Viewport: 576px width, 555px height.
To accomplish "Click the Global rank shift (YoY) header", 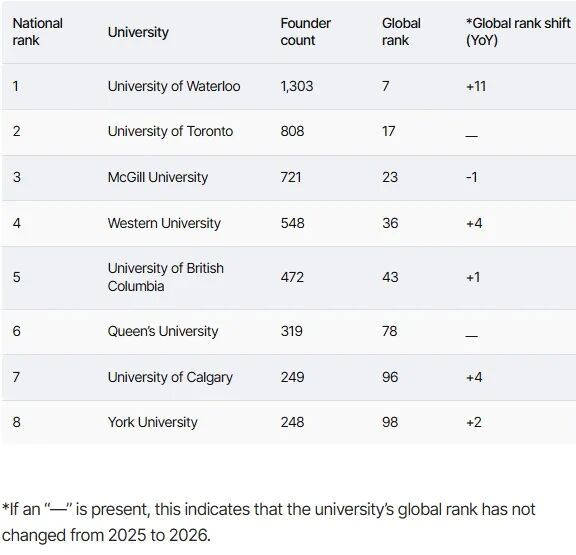I will pyautogui.click(x=518, y=32).
